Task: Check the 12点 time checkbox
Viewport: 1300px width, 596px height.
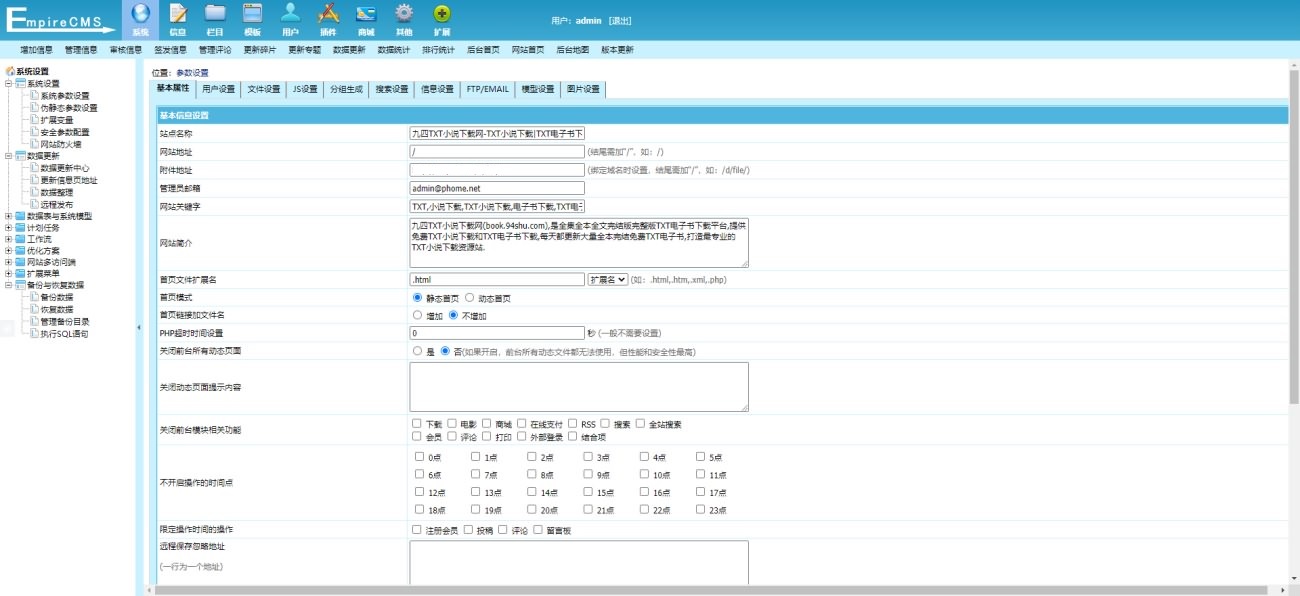Action: 420,492
